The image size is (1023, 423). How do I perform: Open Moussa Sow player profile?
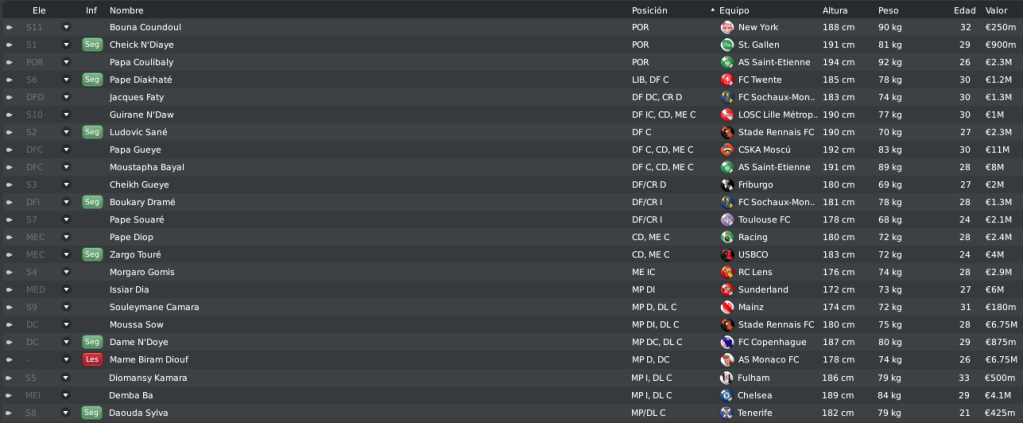[x=136, y=324]
